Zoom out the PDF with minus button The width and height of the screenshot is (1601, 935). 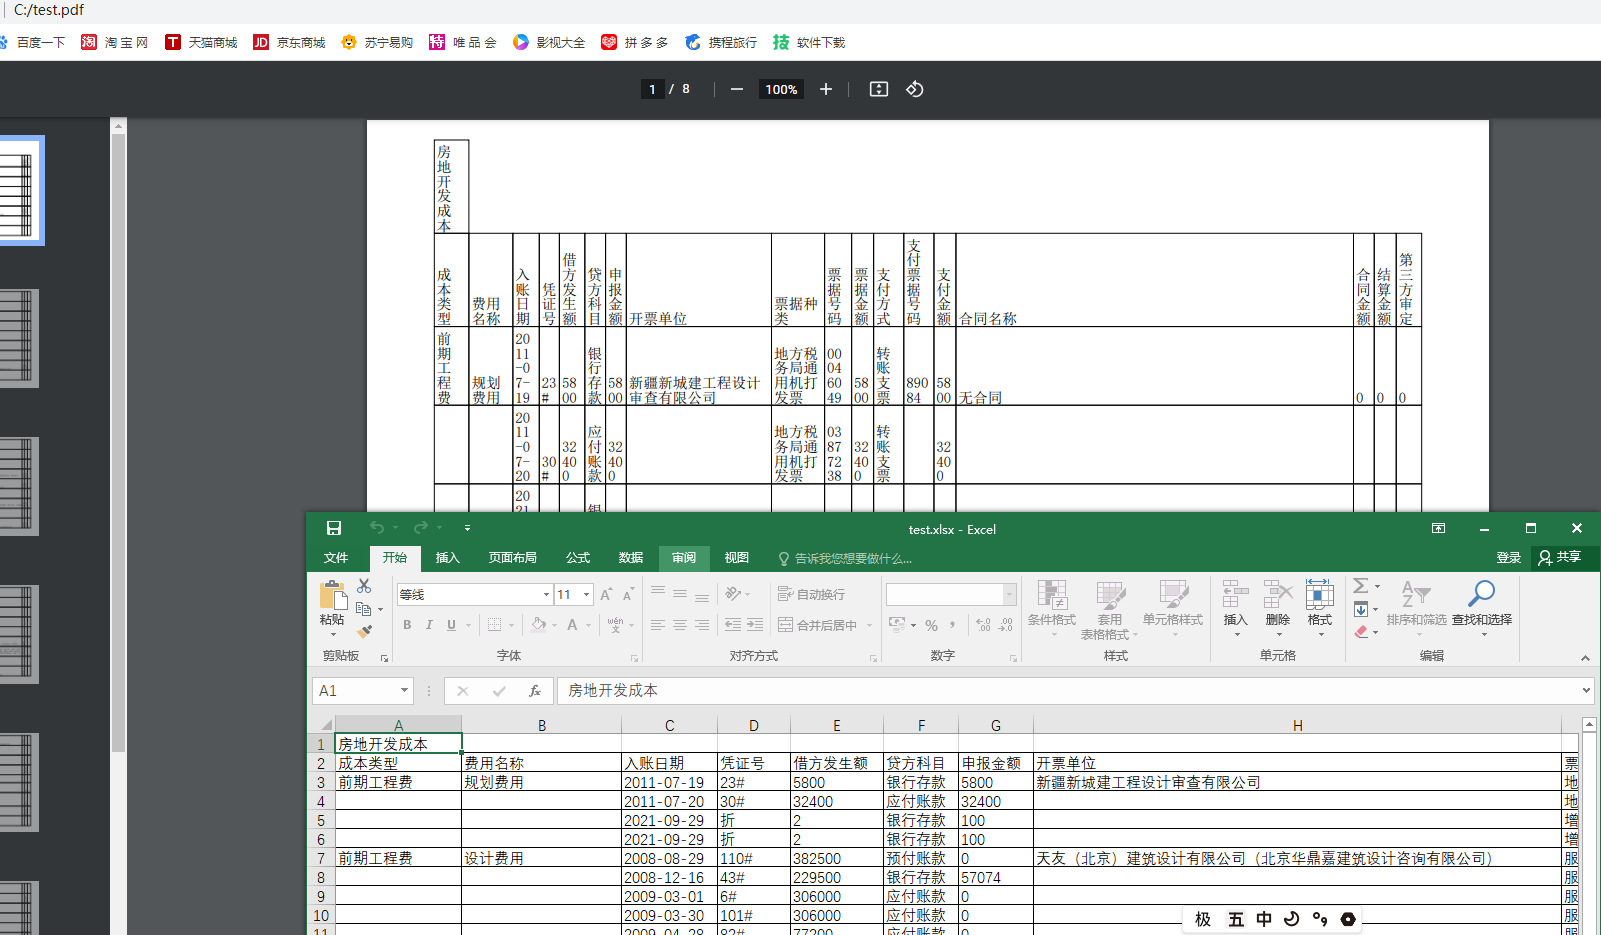click(737, 89)
